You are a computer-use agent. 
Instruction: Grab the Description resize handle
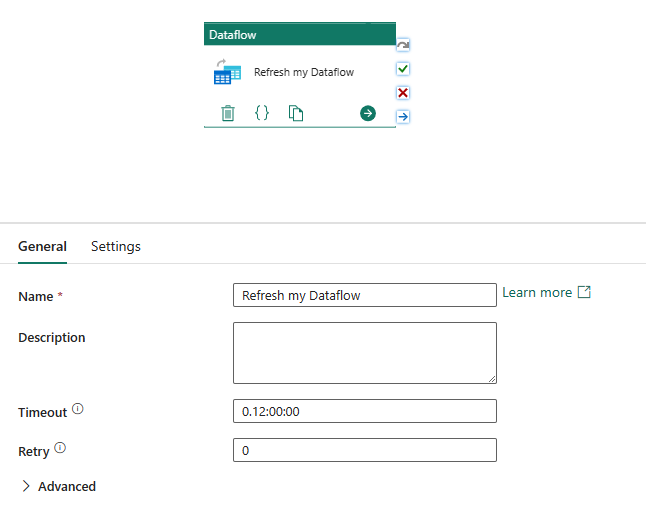pyautogui.click(x=492, y=379)
